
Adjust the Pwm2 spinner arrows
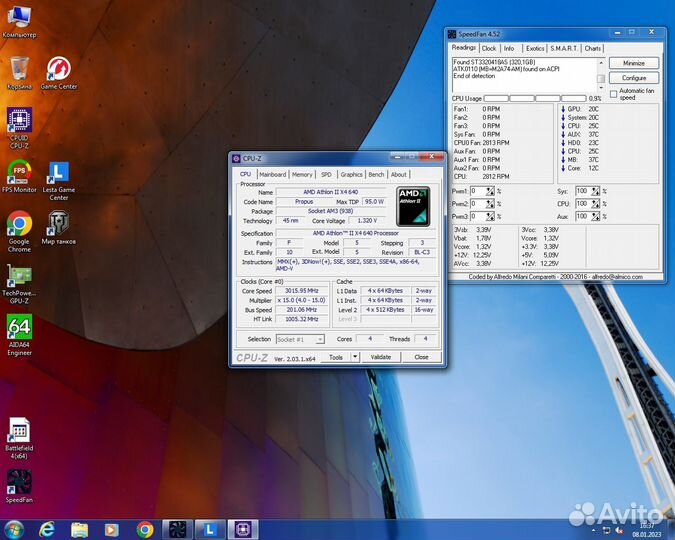point(490,203)
